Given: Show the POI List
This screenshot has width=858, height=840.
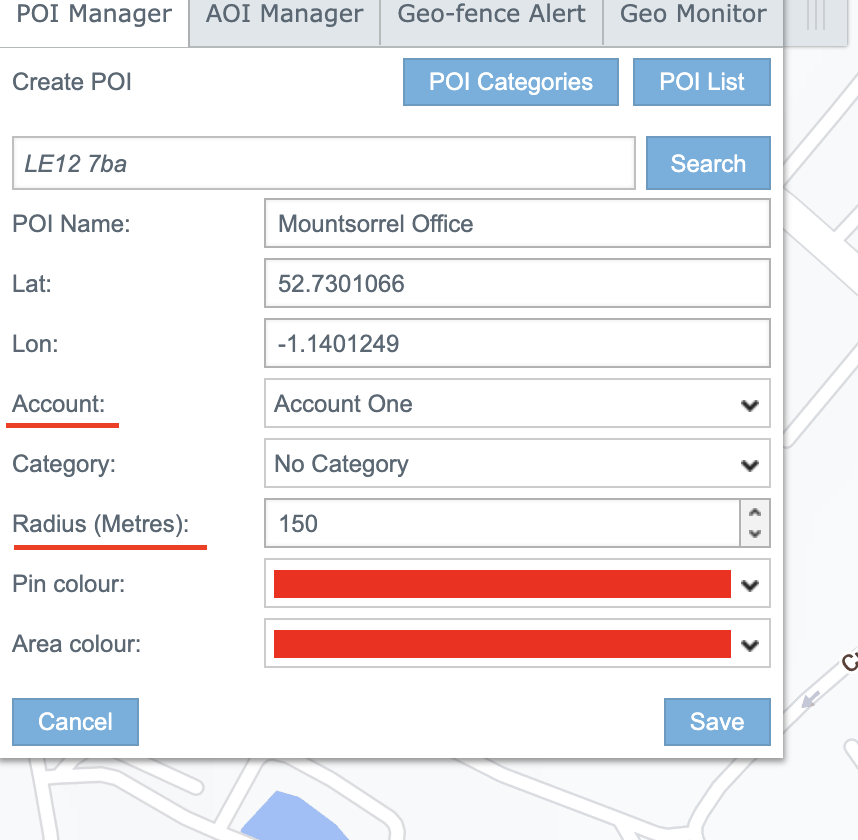Looking at the screenshot, I should (x=701, y=82).
